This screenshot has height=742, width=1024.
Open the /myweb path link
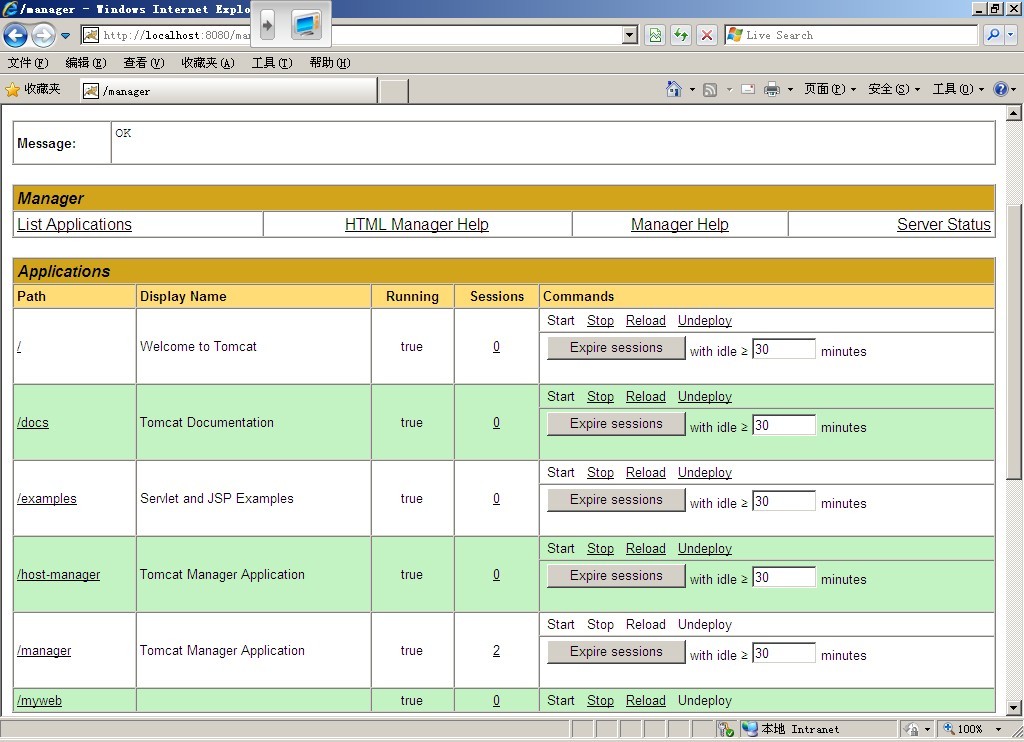pyautogui.click(x=39, y=701)
